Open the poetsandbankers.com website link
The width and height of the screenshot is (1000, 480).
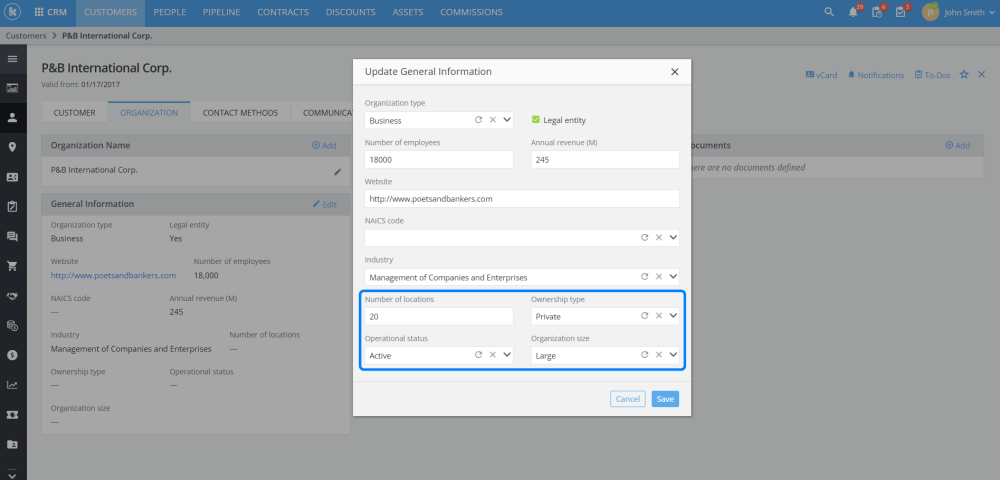[114, 275]
